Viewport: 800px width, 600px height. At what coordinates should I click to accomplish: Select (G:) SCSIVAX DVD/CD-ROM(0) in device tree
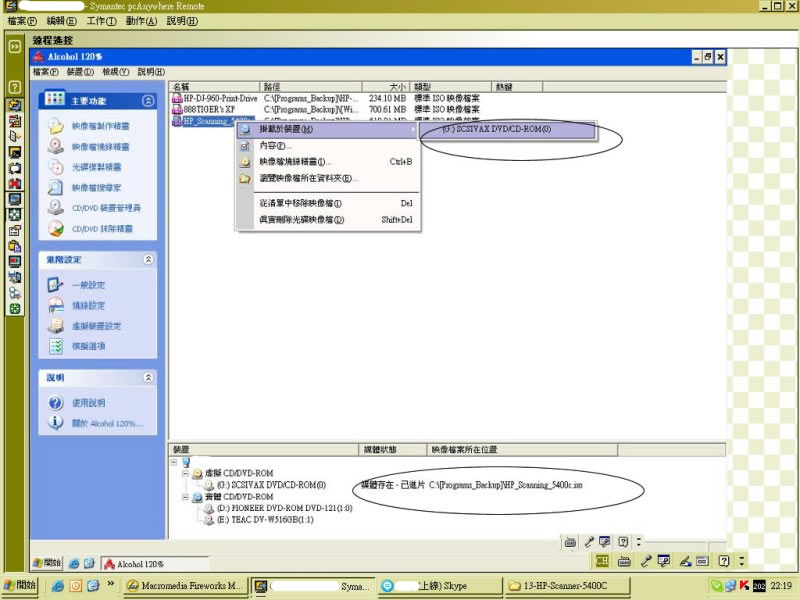271,485
